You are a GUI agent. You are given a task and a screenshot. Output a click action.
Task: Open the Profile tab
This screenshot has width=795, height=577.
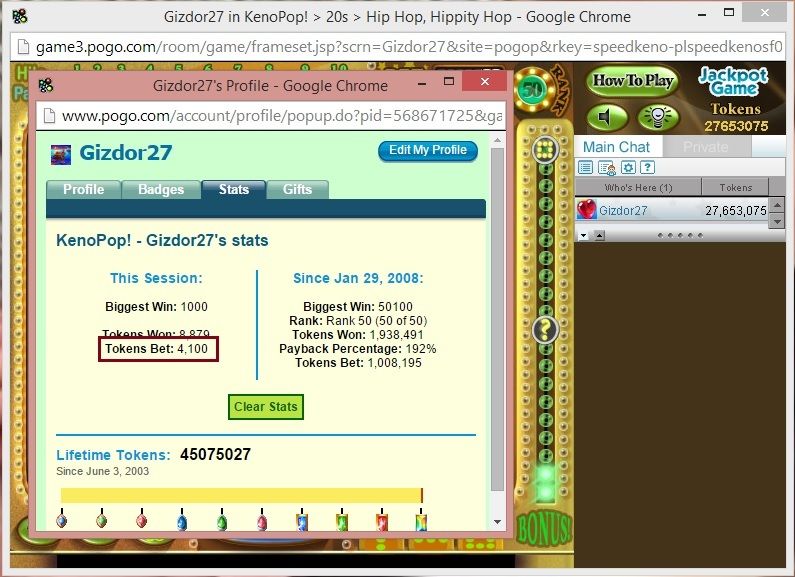click(84, 190)
